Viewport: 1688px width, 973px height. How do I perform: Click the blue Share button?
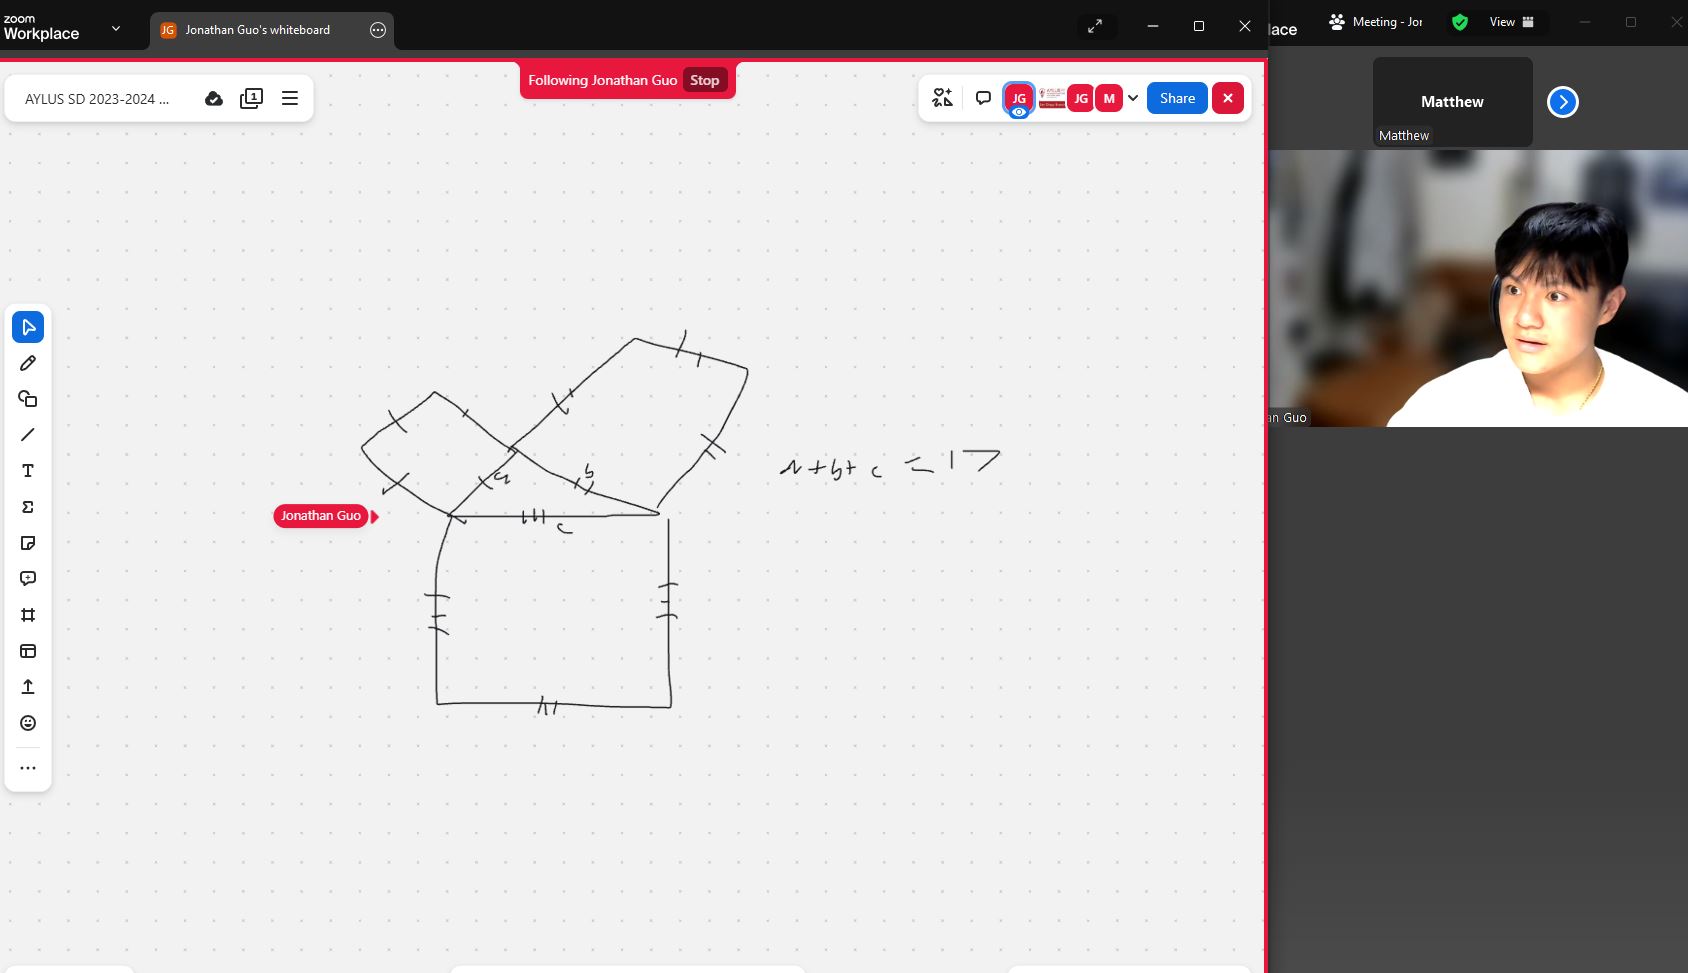1177,98
